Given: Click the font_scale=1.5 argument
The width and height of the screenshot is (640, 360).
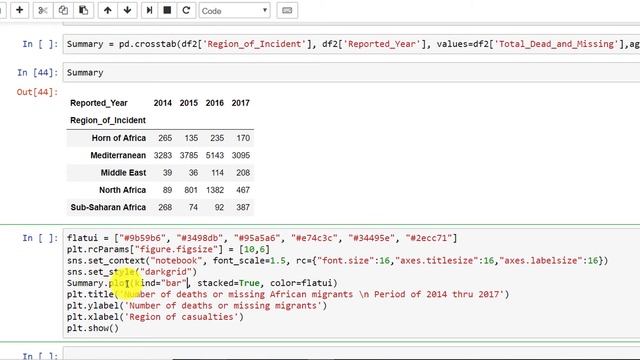Looking at the screenshot, I should (249, 260).
